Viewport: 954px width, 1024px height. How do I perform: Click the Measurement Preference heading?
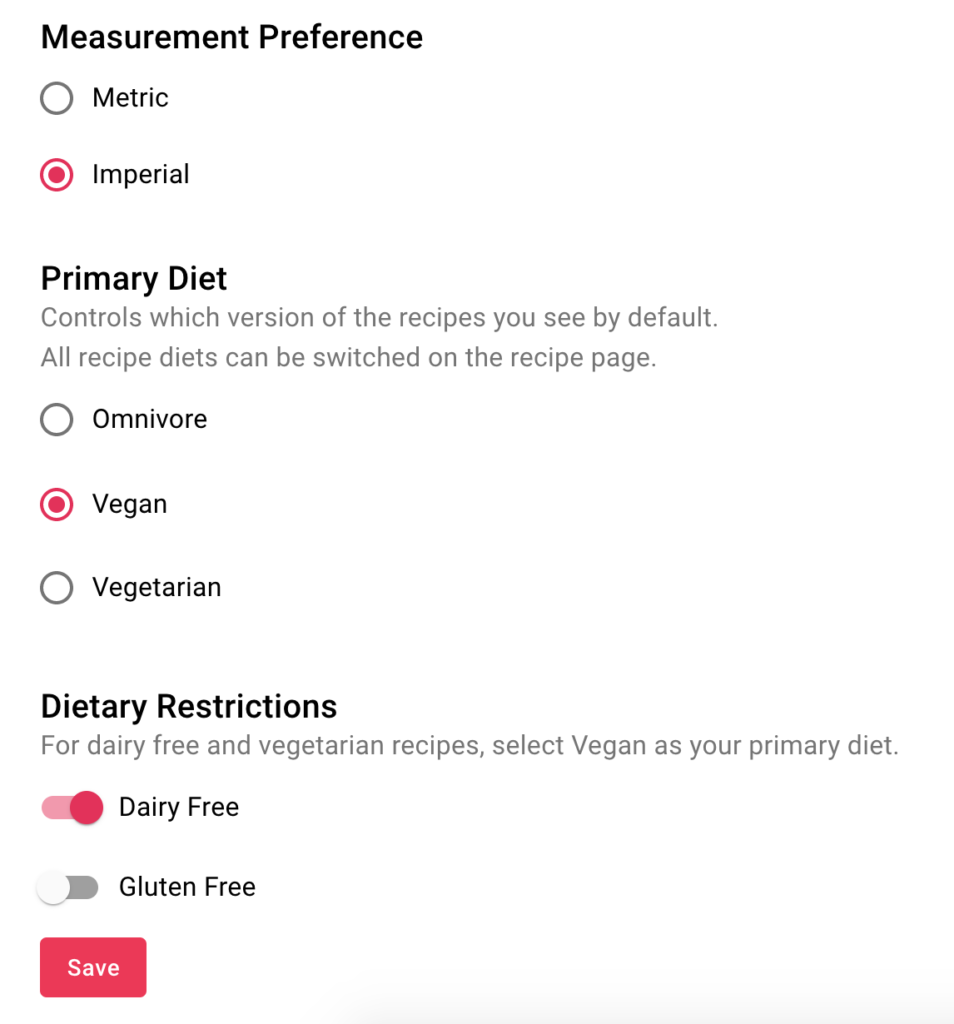(232, 37)
